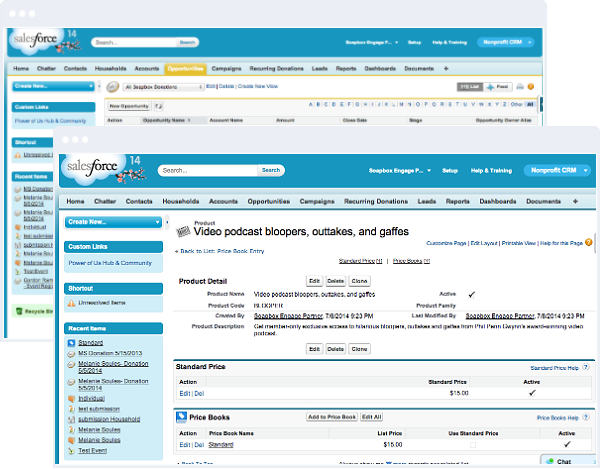Click the top Edit button in Product Detail
600x469 pixels.
(315, 281)
